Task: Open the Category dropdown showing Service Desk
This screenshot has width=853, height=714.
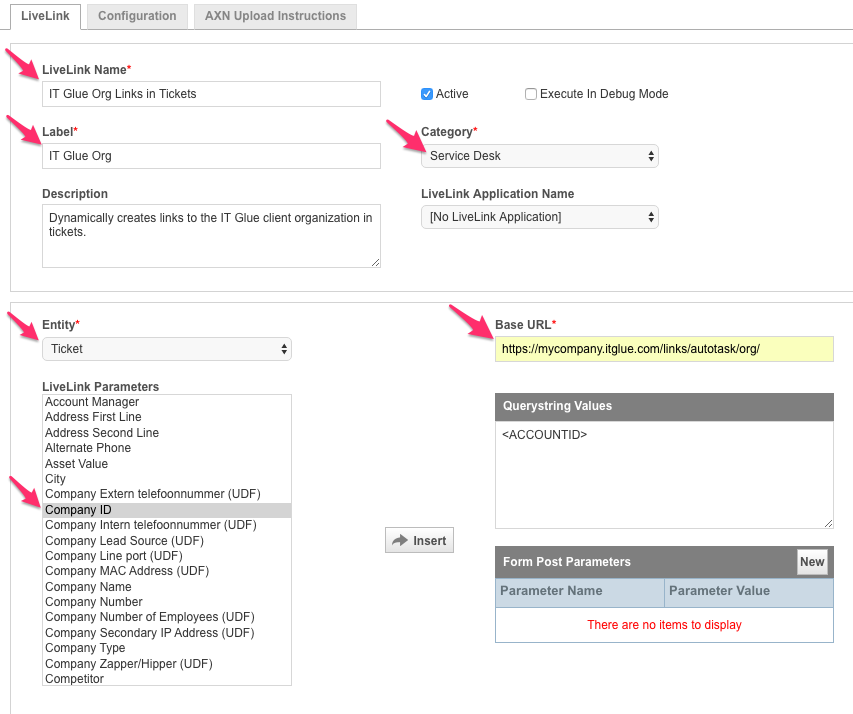Action: click(539, 156)
